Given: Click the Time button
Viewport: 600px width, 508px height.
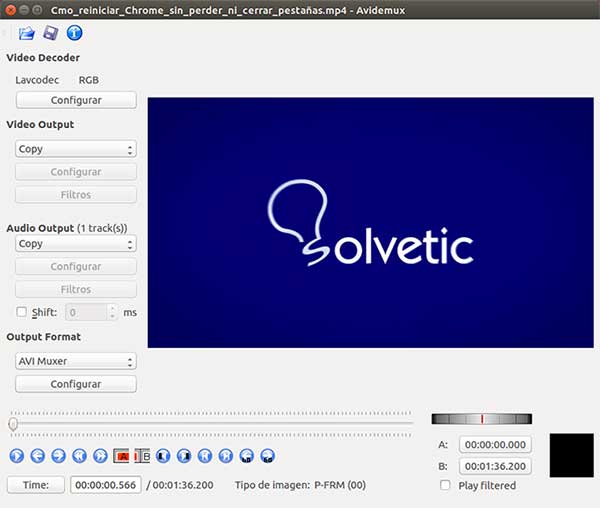Looking at the screenshot, I should coord(36,485).
